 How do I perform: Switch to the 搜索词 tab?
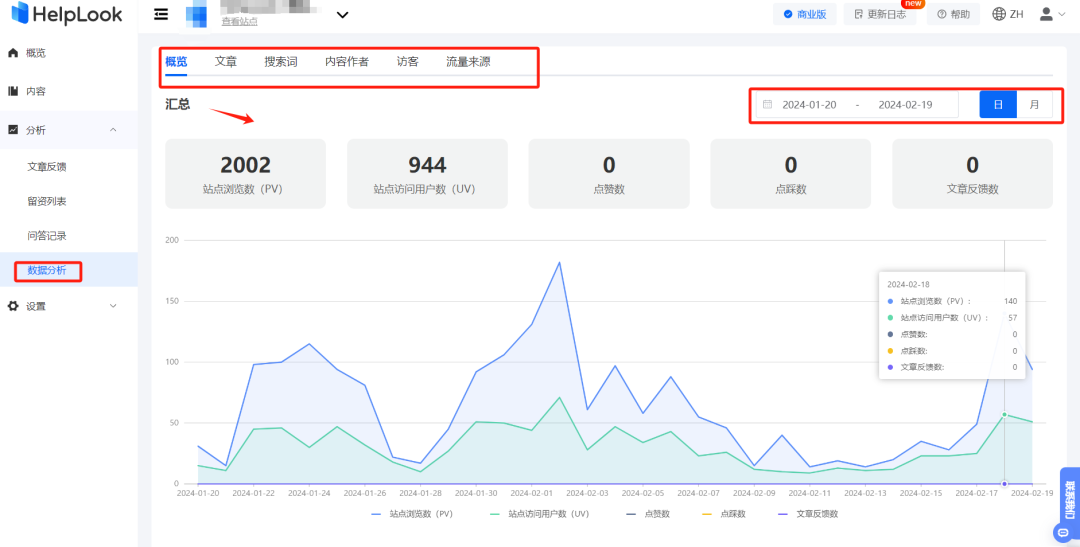pyautogui.click(x=281, y=62)
